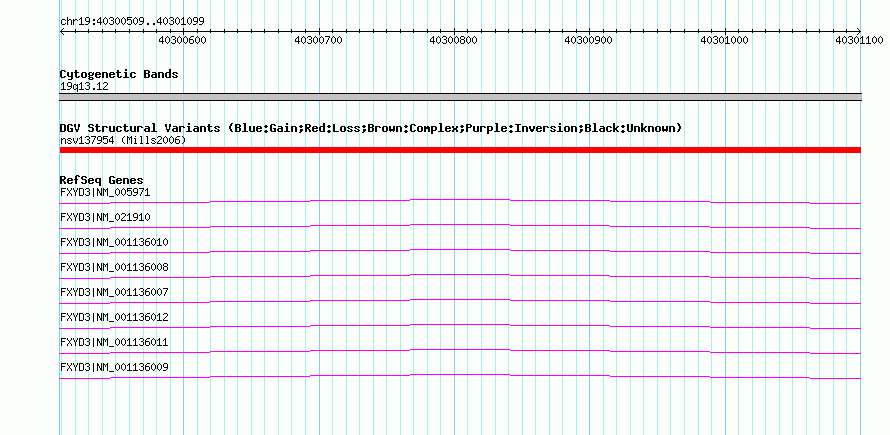Select transcript FXYD3|NM_021910
The image size is (890, 435).
(105, 218)
